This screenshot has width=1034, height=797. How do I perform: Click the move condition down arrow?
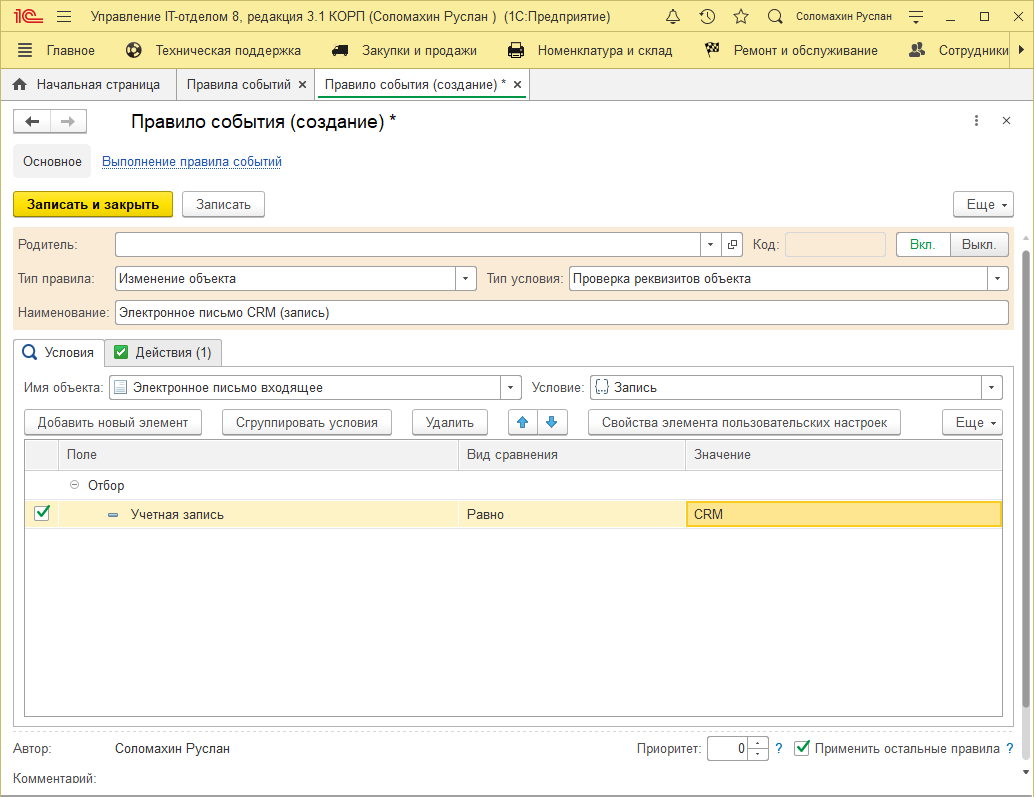551,423
